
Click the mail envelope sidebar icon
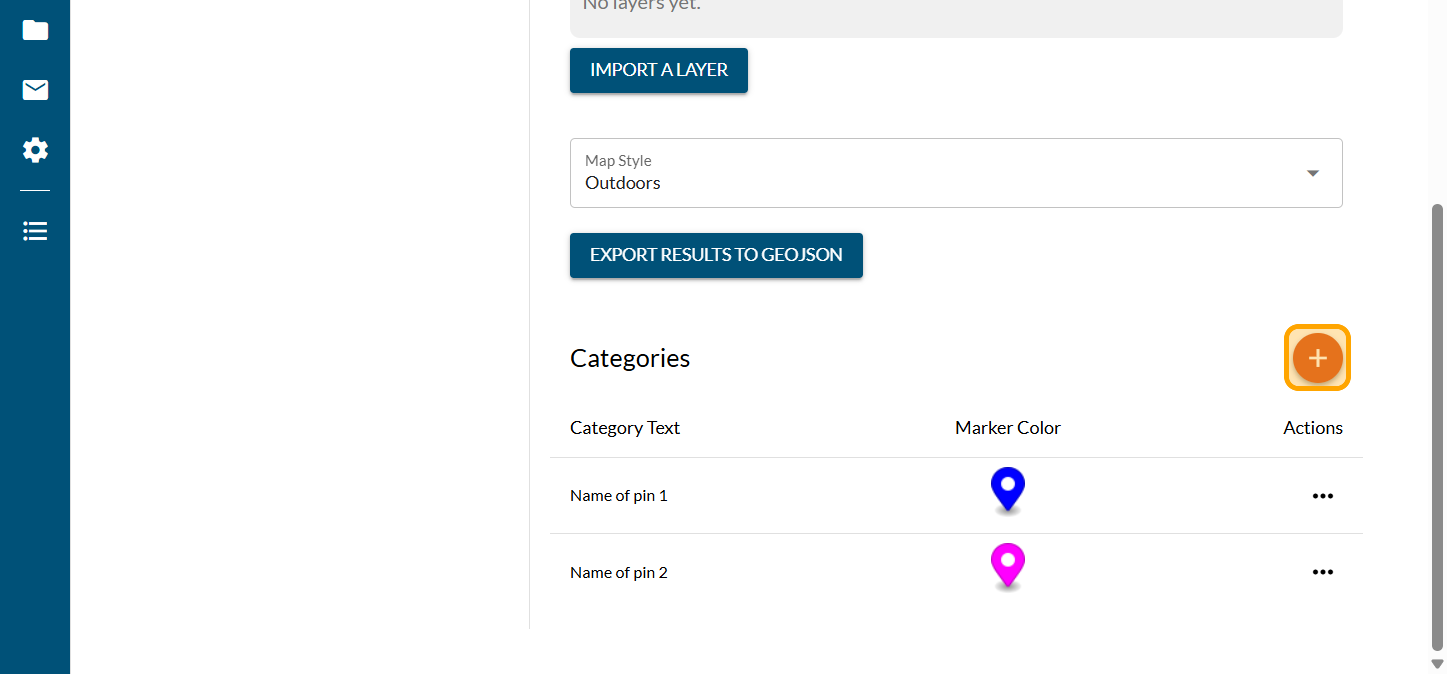[35, 91]
